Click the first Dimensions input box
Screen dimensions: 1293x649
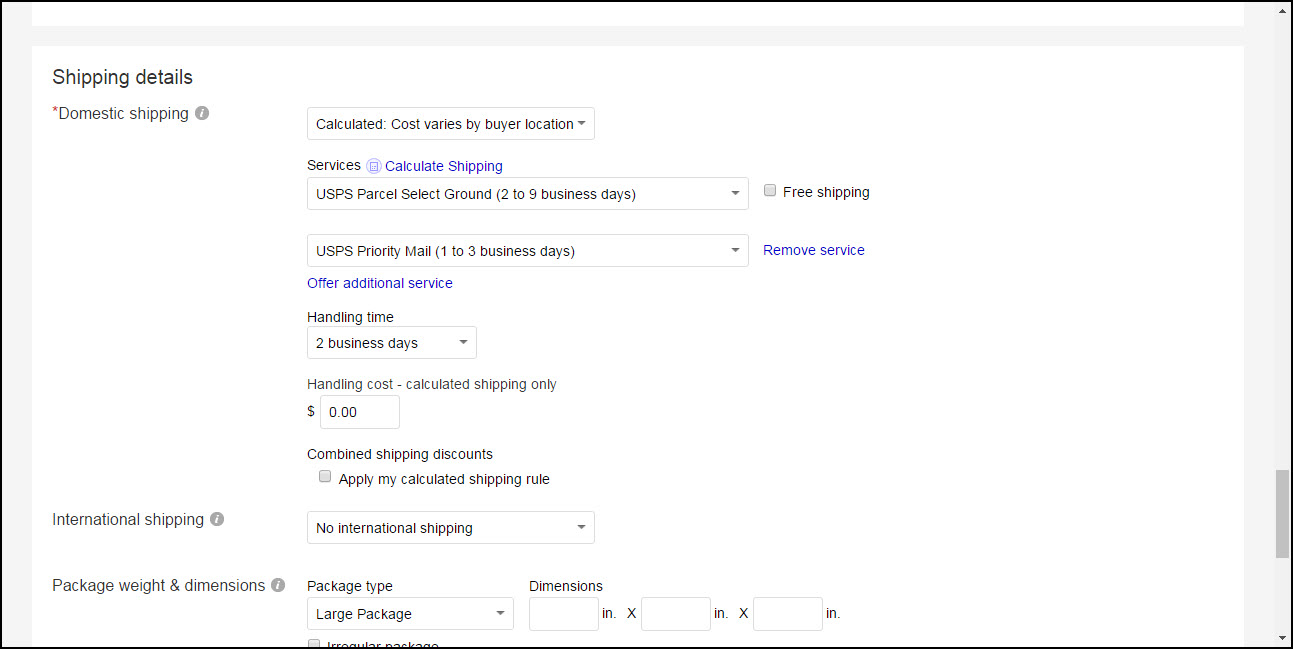(563, 614)
